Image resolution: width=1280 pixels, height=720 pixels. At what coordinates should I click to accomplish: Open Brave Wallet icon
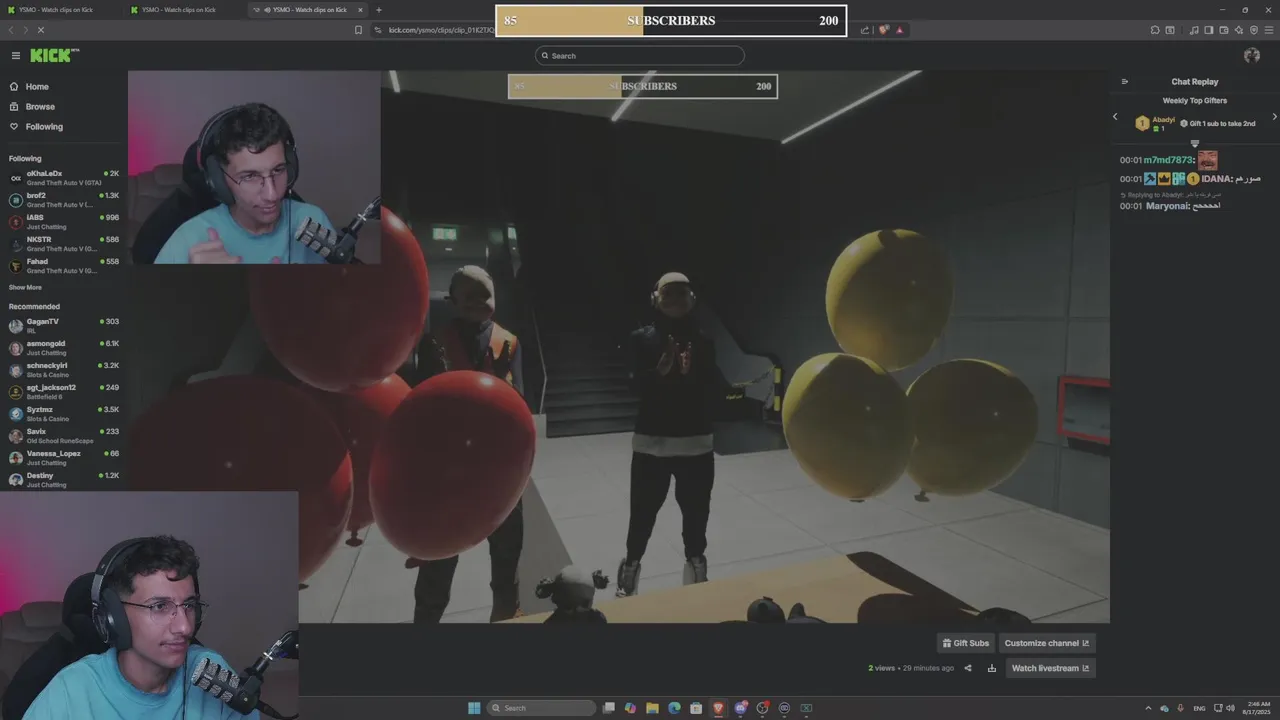tap(1223, 30)
